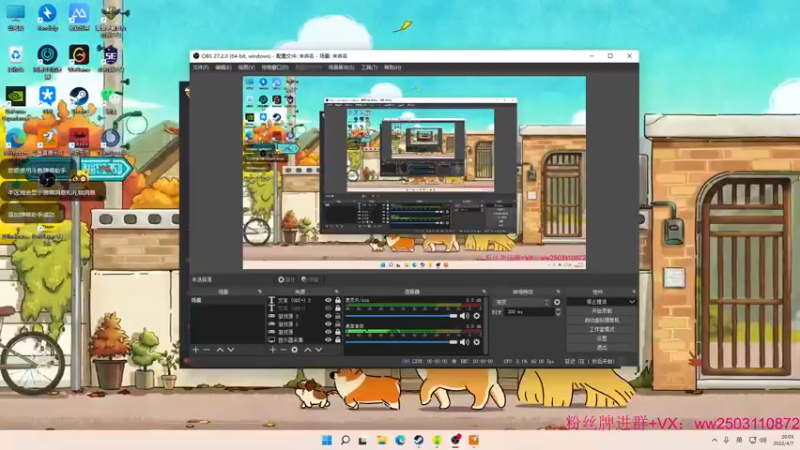This screenshot has width=800, height=450.
Task: Hide the 游戏源 2 source
Action: point(328,324)
